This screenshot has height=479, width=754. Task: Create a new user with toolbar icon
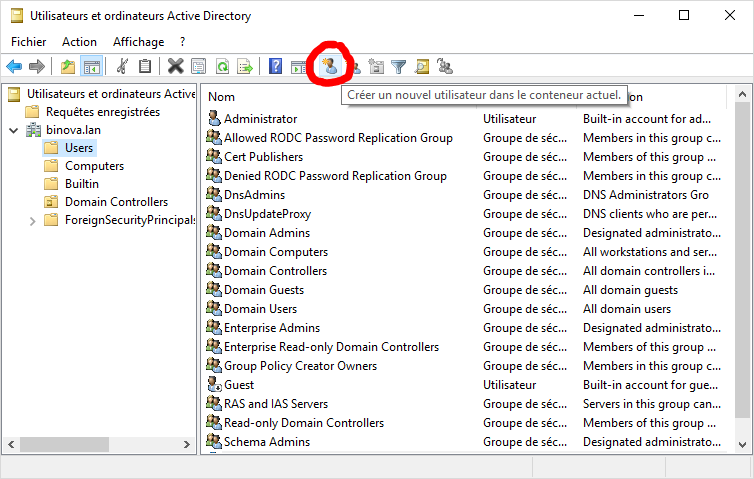click(x=329, y=66)
